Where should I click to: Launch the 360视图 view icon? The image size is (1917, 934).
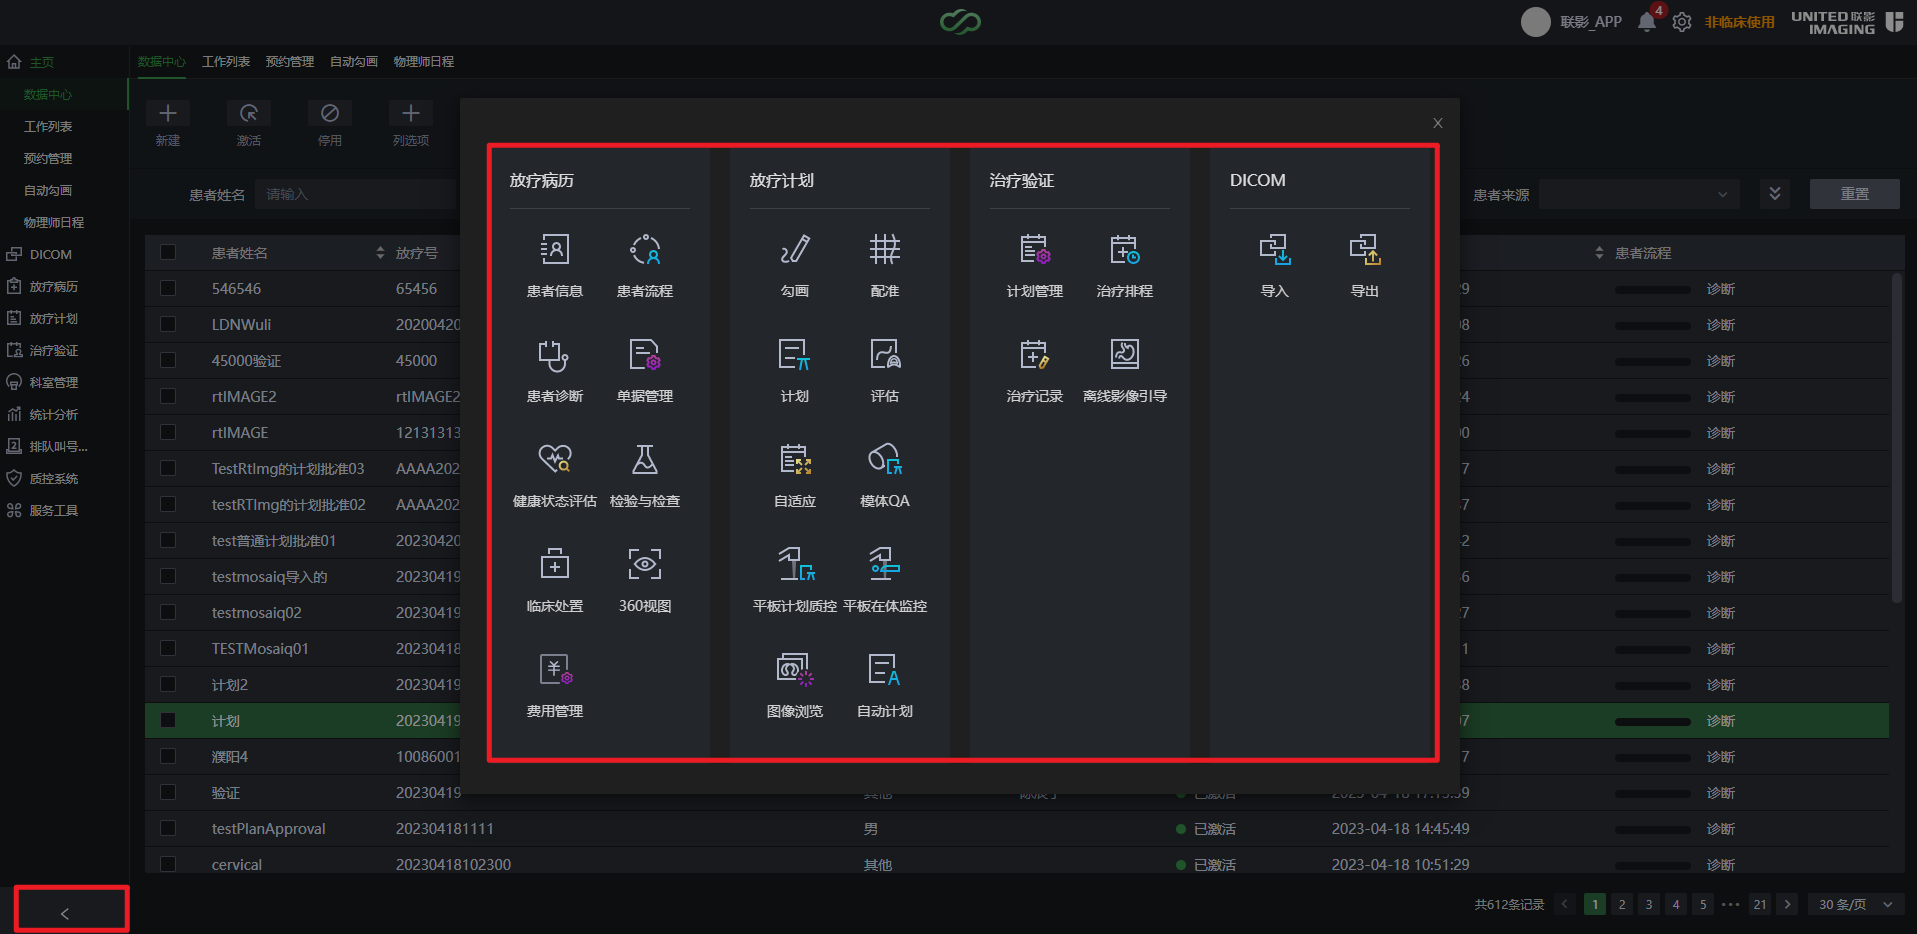(x=644, y=577)
